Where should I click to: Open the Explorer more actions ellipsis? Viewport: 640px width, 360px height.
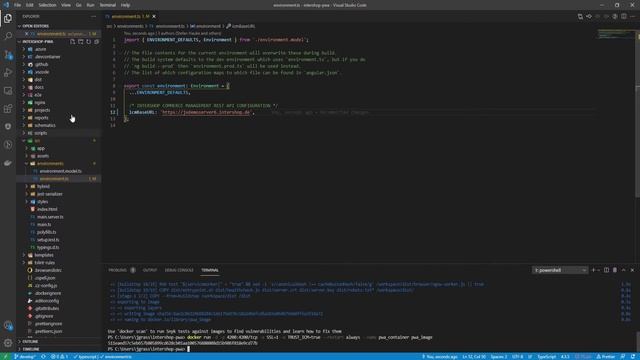(x=93, y=16)
